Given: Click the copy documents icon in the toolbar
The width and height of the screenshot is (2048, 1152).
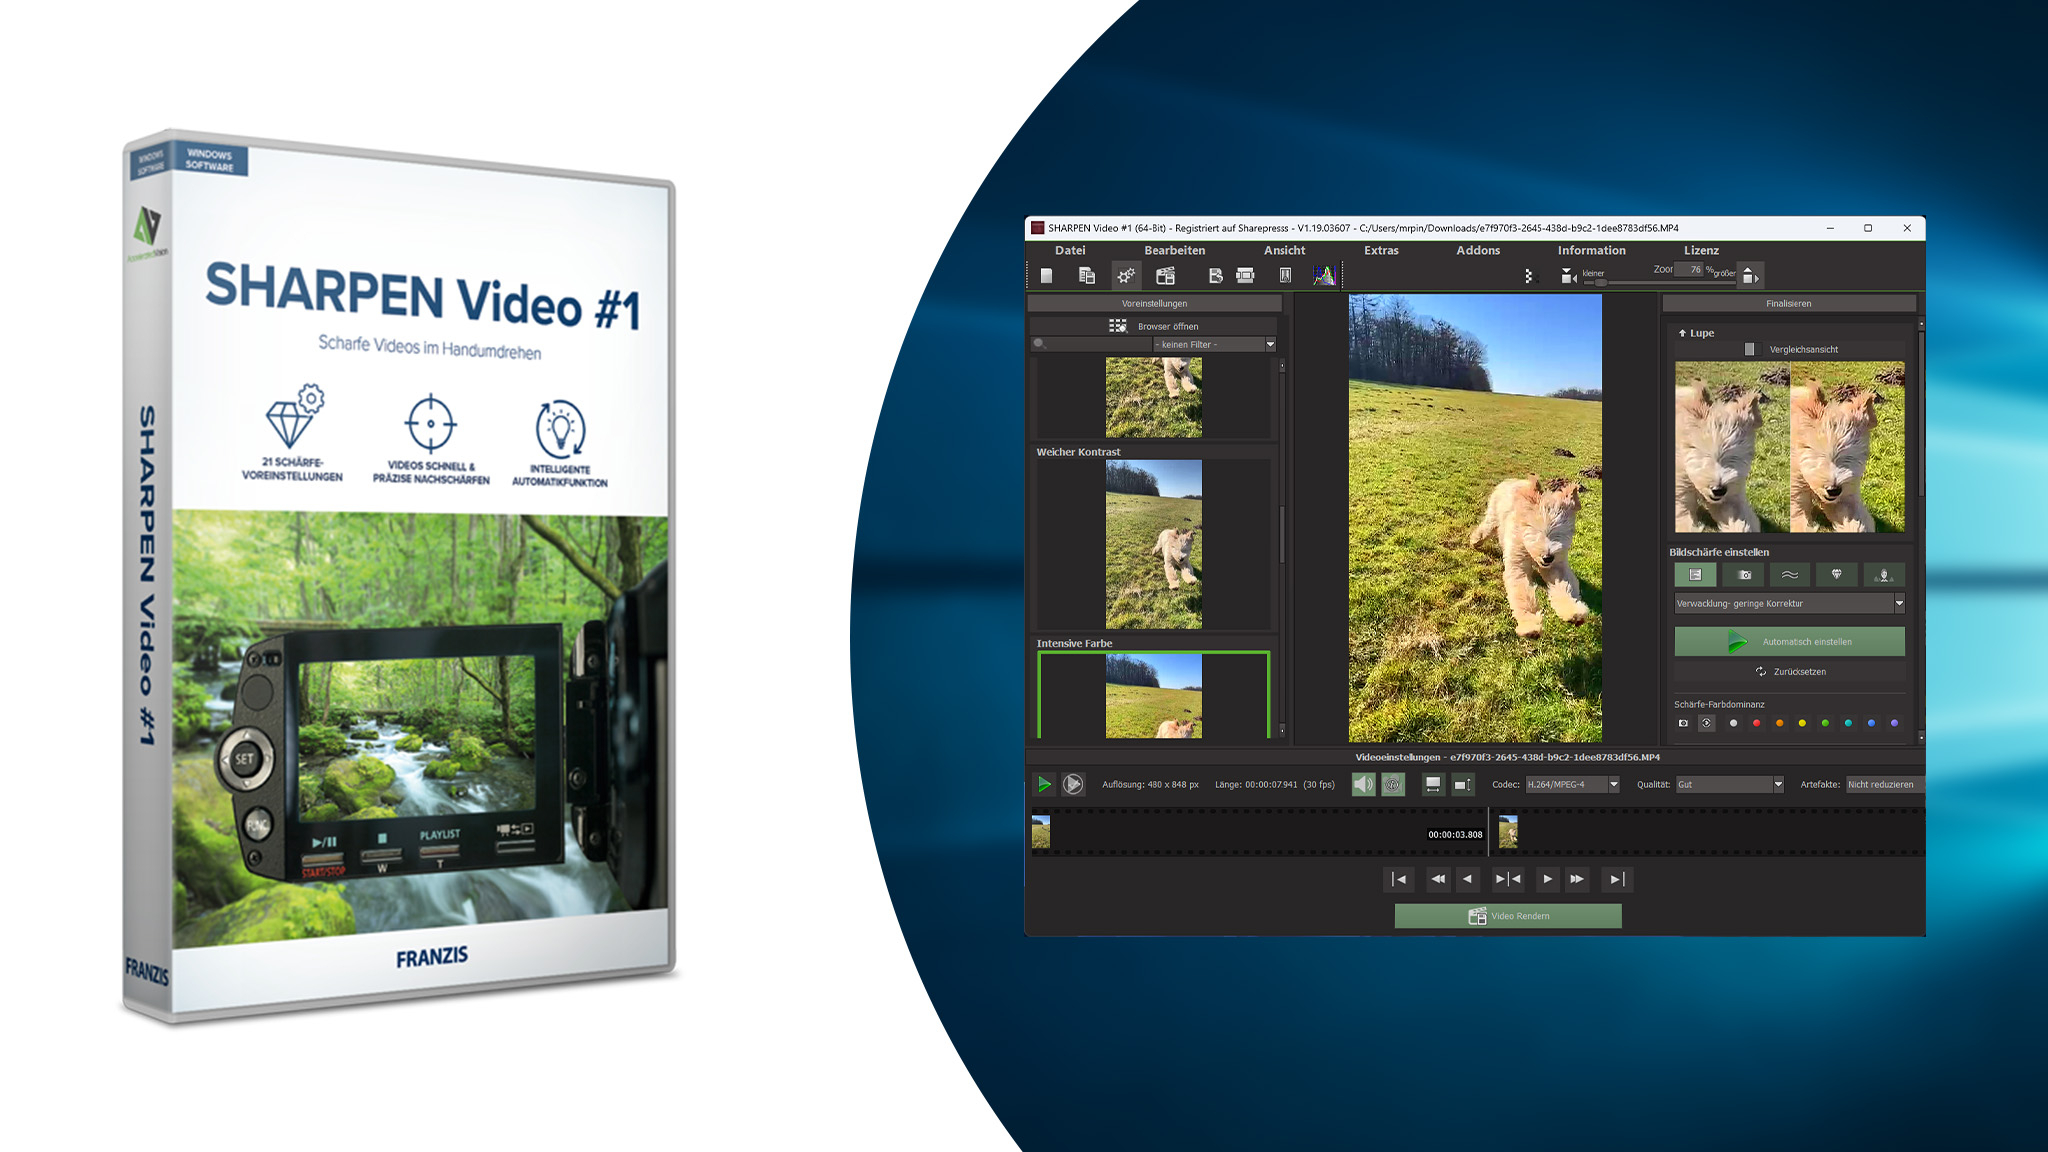Looking at the screenshot, I should click(x=1087, y=276).
